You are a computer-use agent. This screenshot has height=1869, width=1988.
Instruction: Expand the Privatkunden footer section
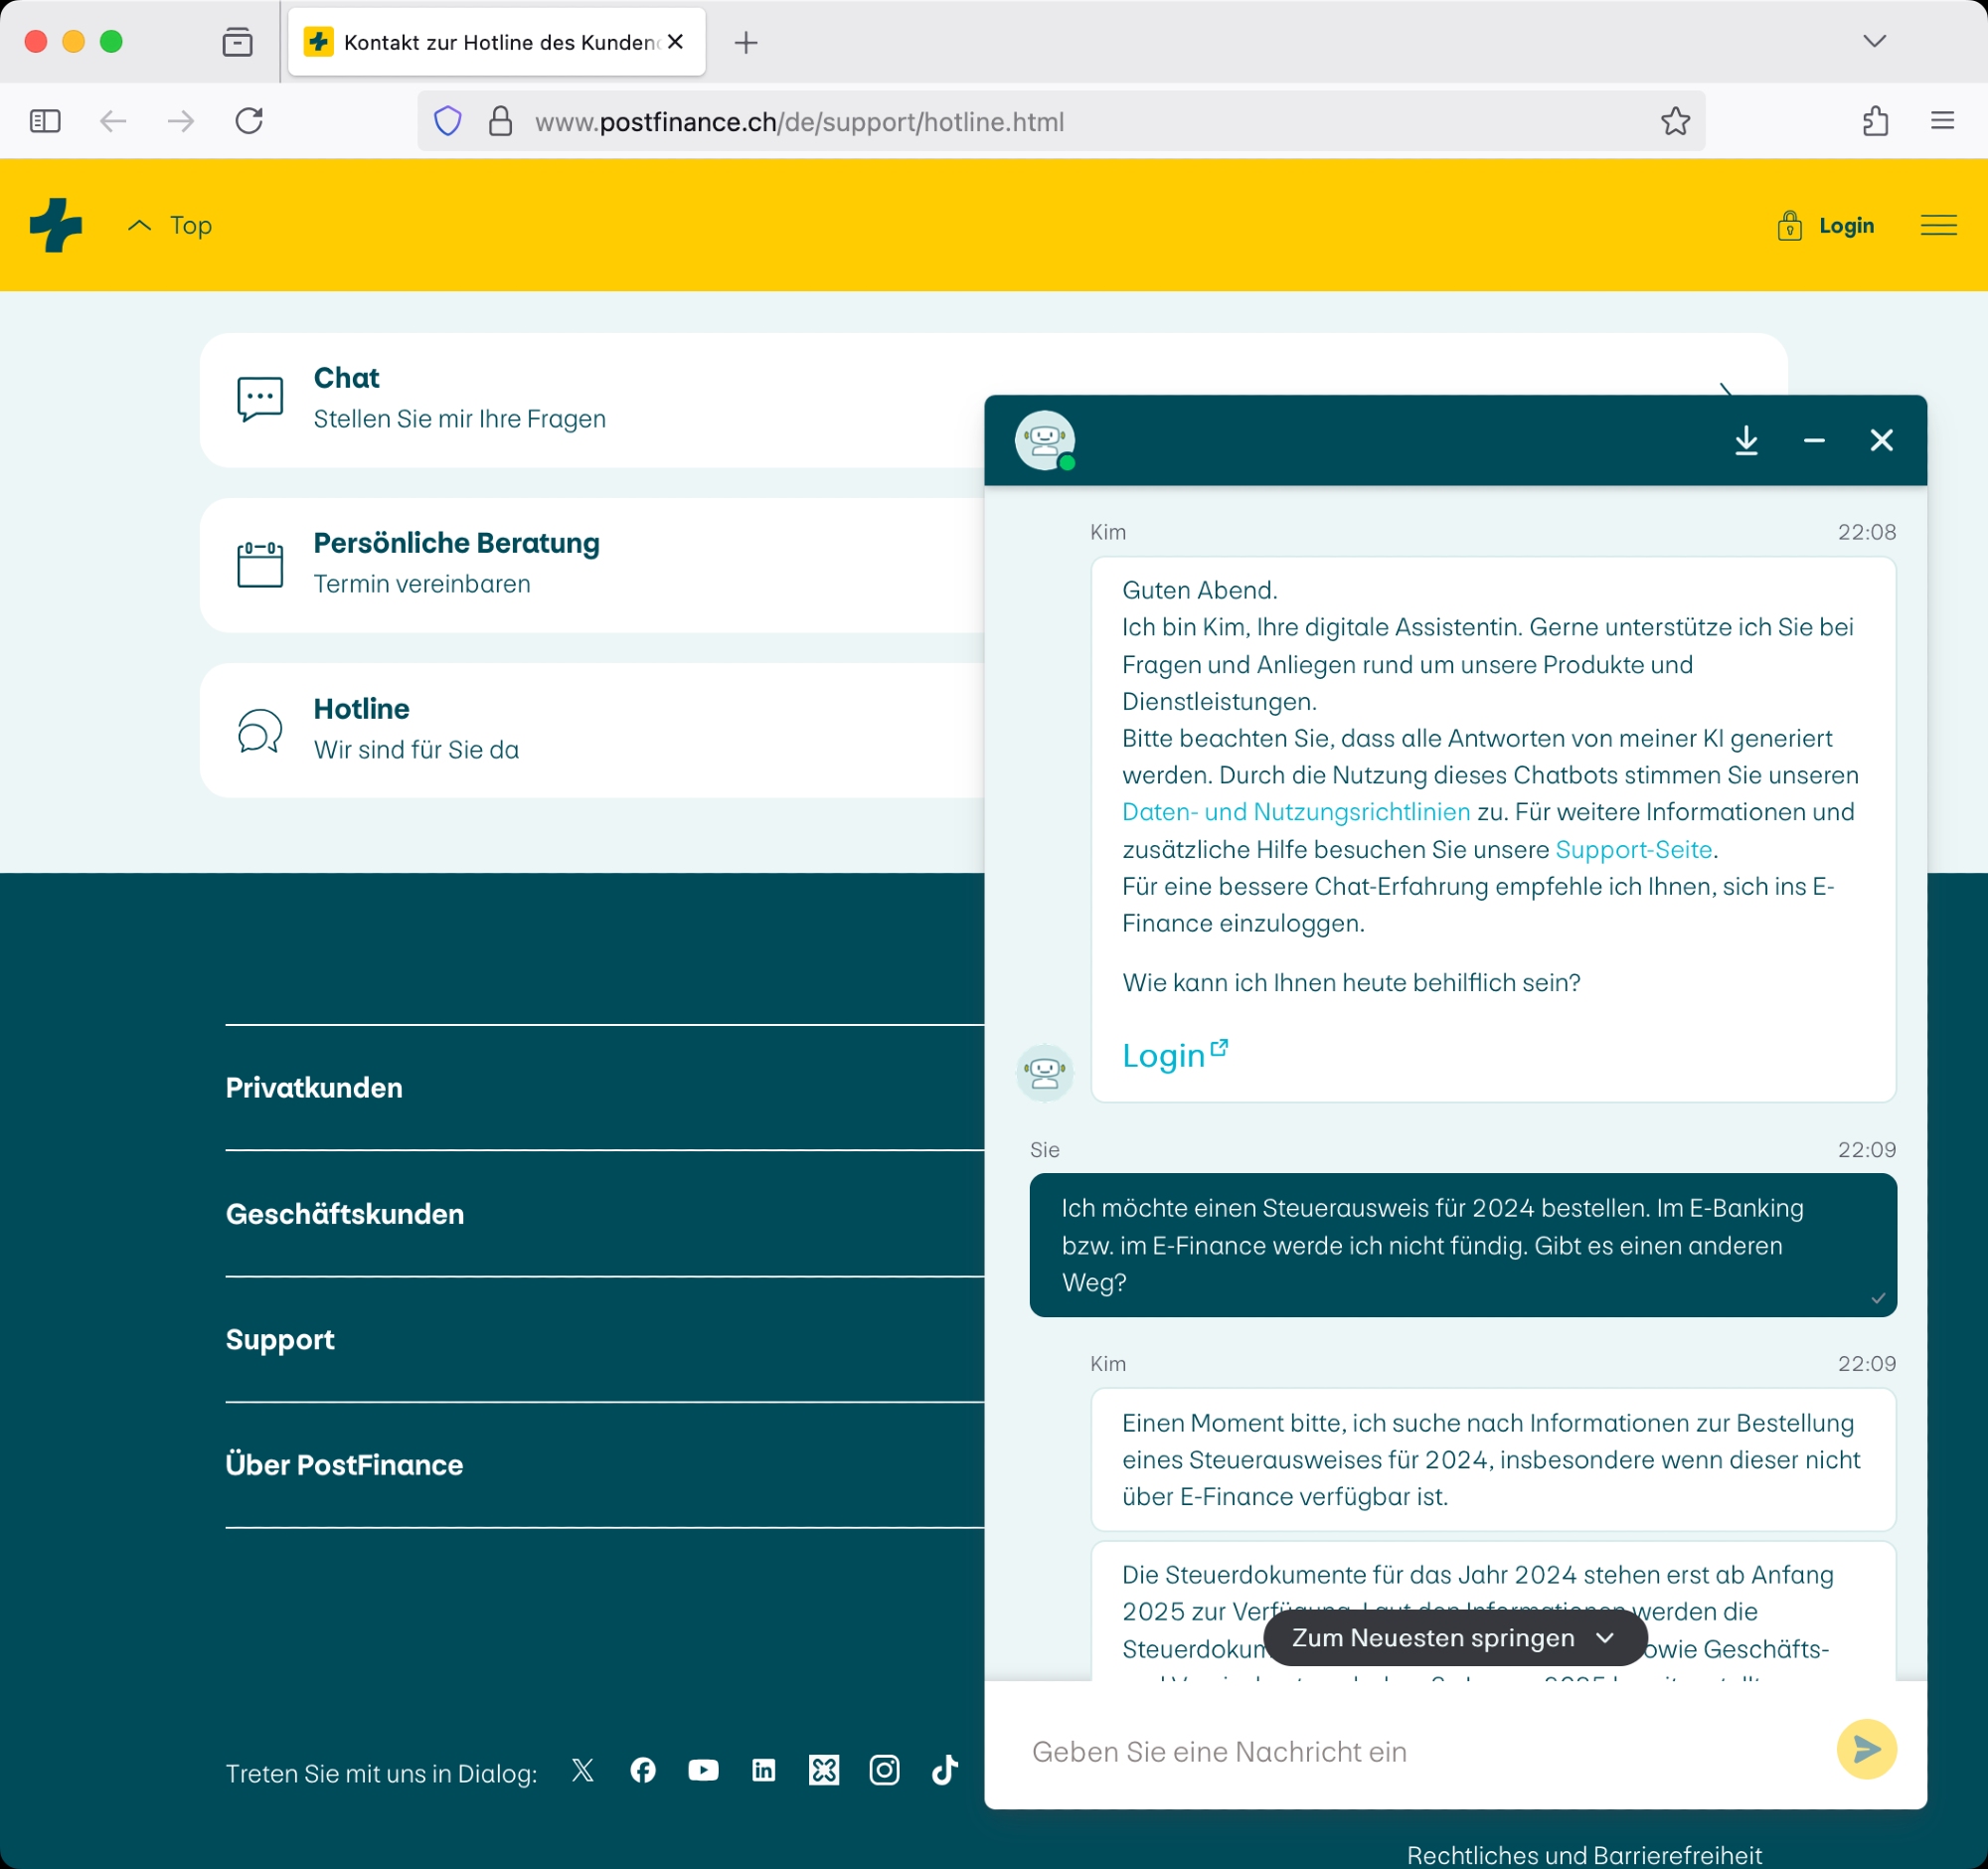[x=314, y=1088]
